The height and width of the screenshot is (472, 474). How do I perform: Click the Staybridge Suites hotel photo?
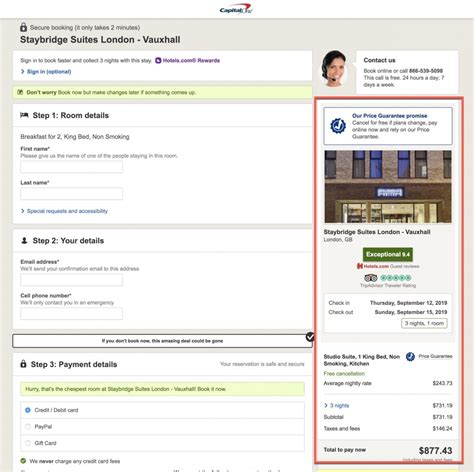click(388, 186)
